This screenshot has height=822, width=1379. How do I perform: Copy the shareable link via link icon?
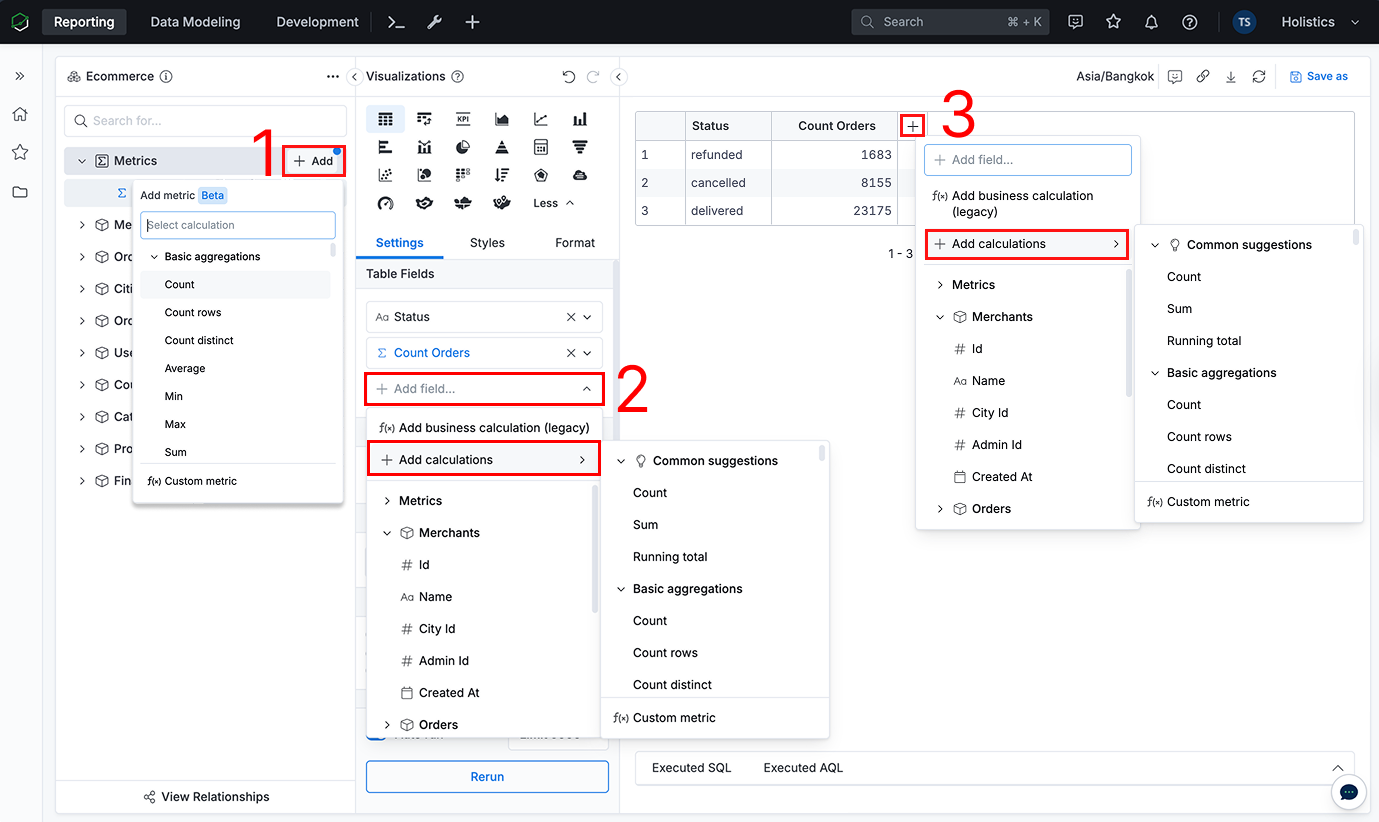click(x=1203, y=77)
